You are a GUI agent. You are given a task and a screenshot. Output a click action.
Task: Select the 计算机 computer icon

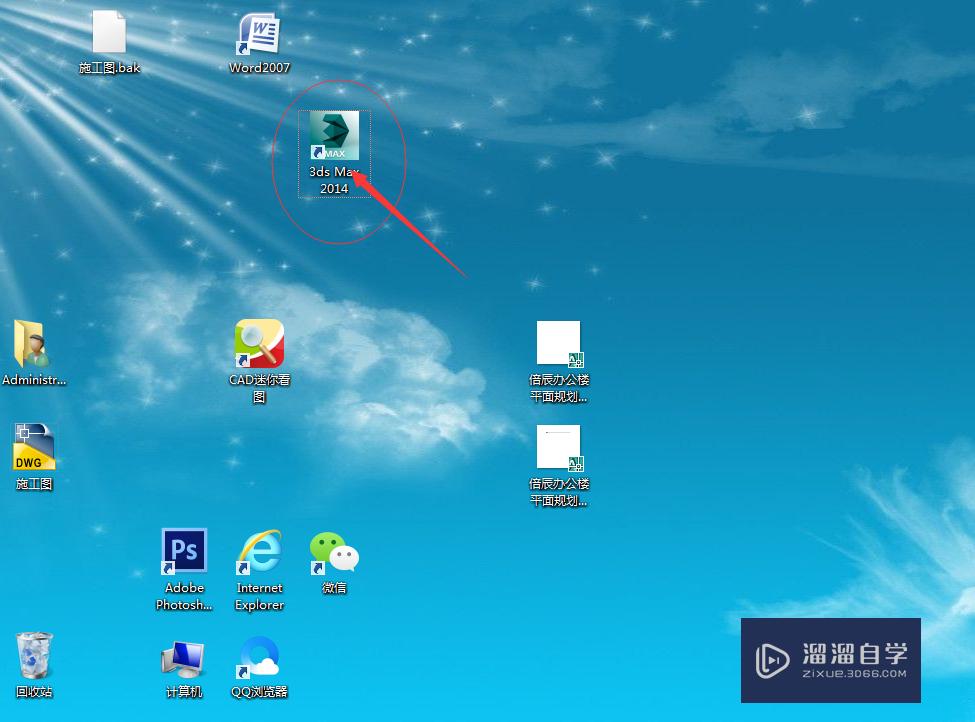click(x=183, y=659)
